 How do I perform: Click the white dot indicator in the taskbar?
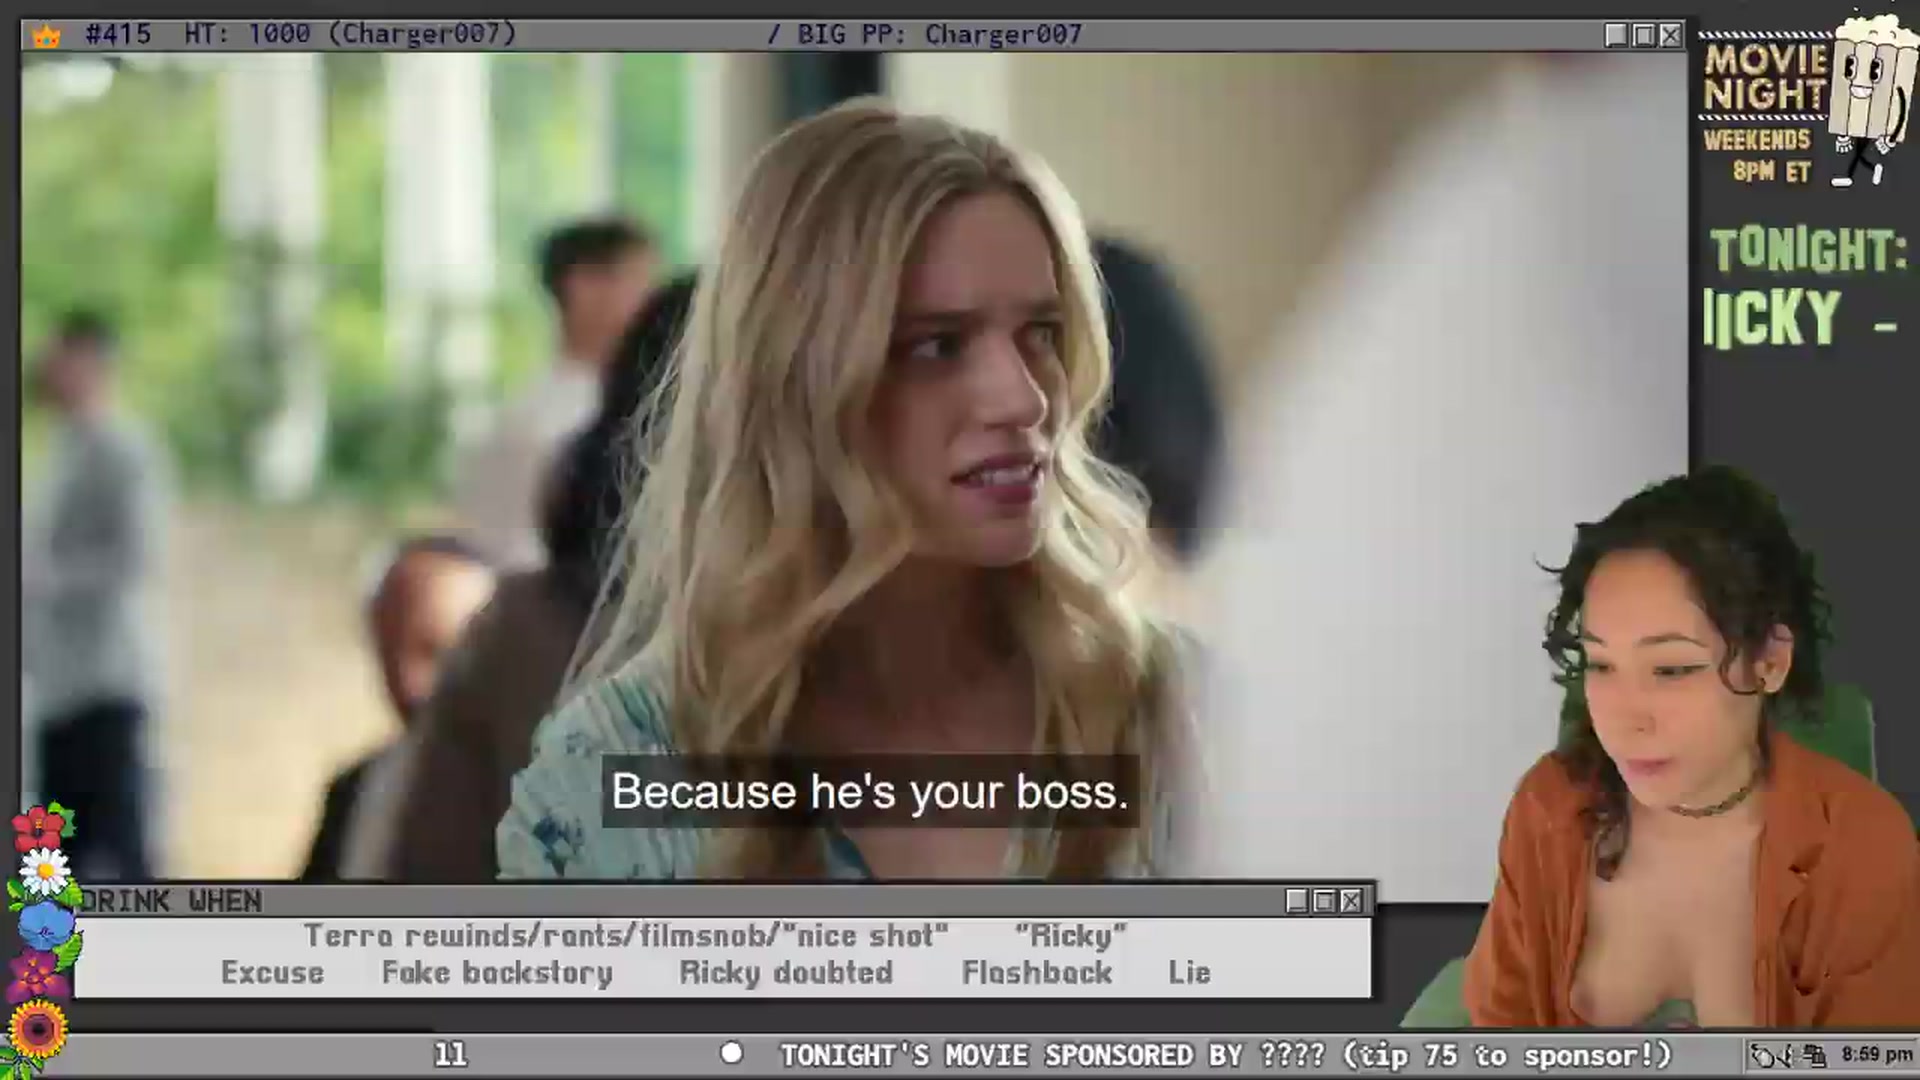732,1053
